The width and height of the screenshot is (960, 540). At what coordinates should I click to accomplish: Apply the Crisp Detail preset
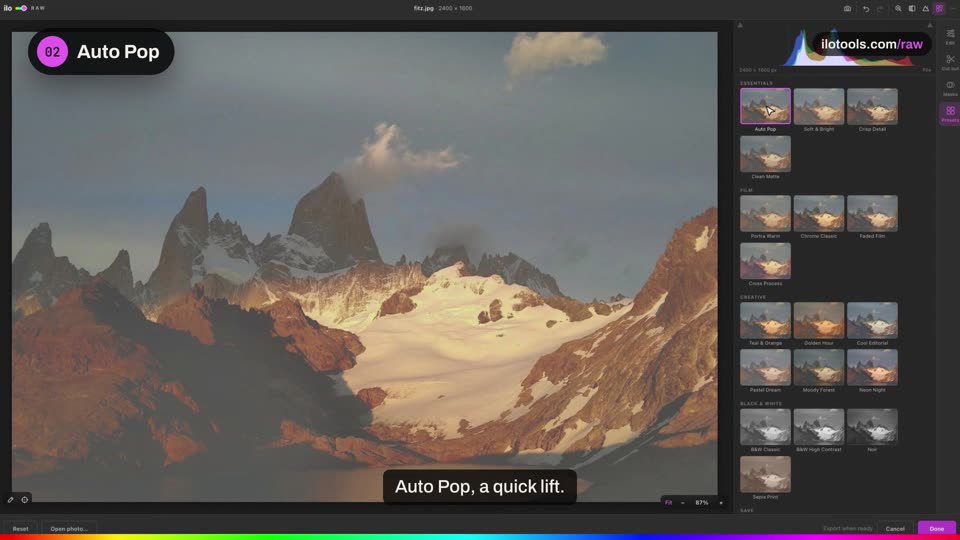872,106
